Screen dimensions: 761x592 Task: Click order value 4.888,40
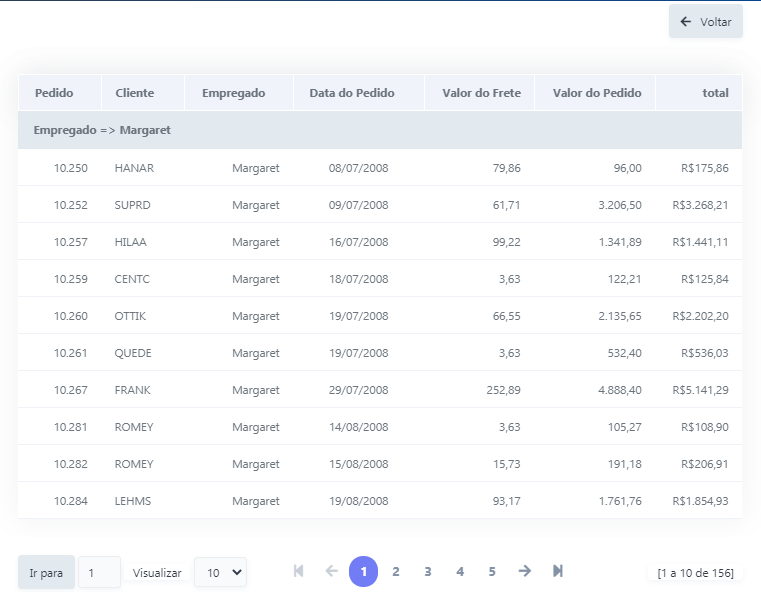620,390
